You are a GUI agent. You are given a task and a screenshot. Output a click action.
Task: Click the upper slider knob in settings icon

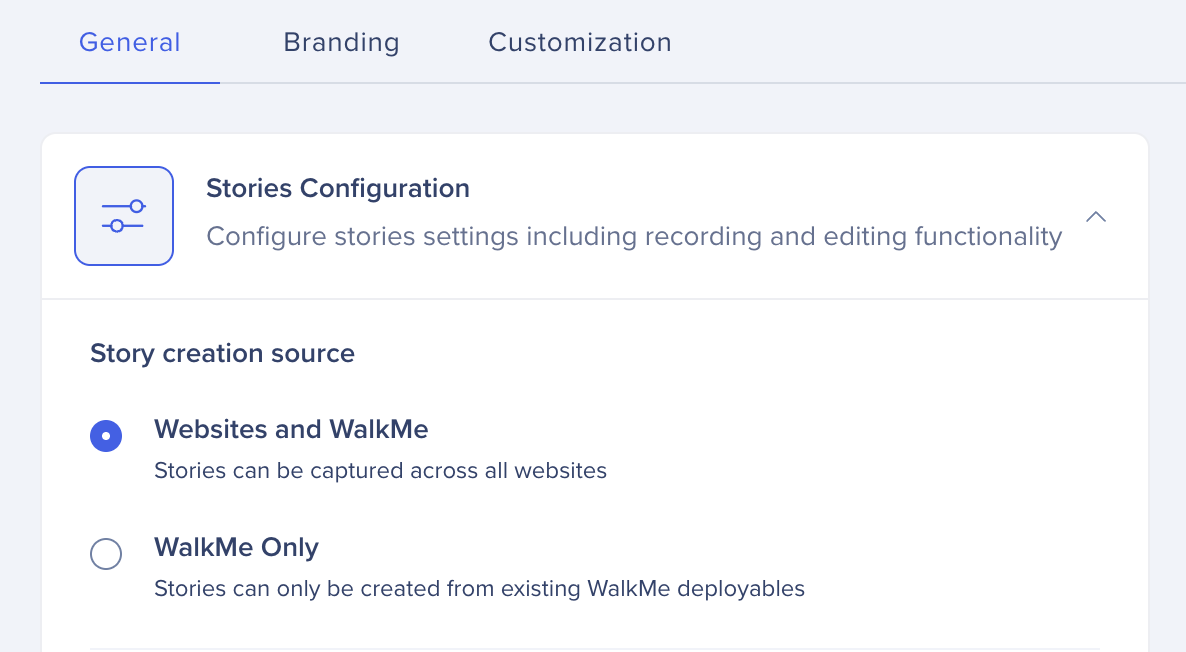point(137,206)
